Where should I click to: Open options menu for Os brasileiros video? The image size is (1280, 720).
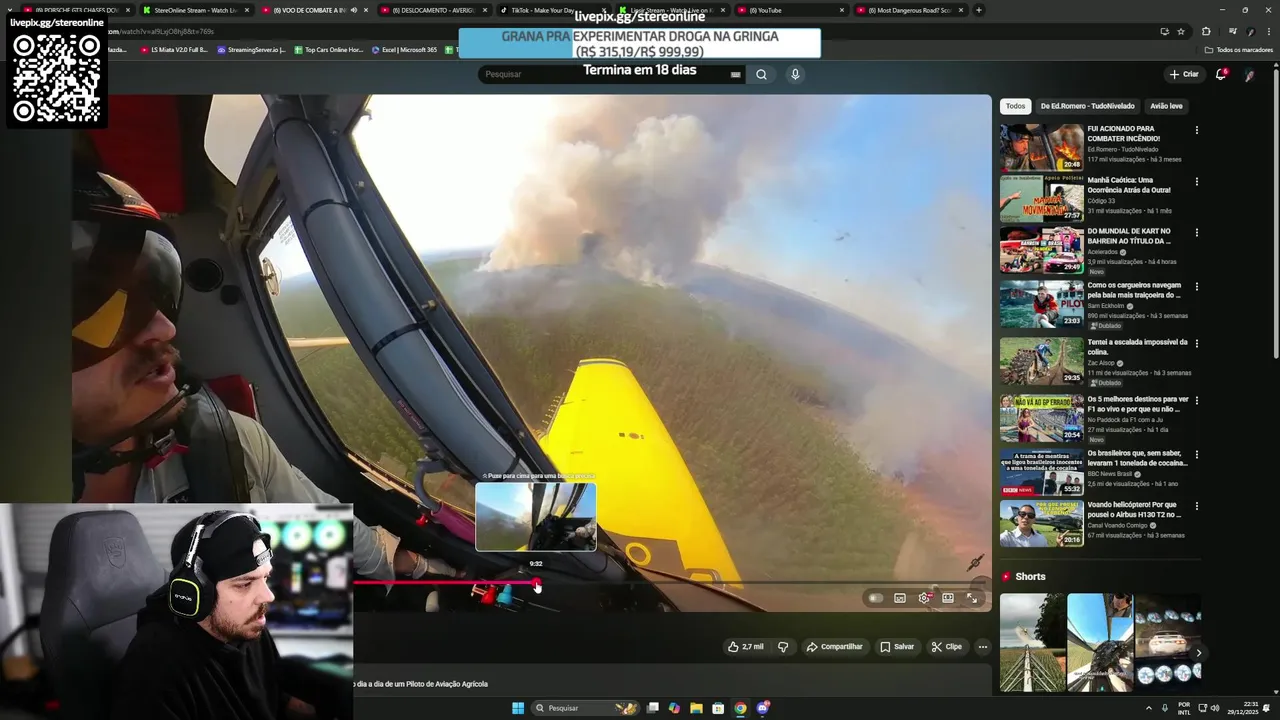click(1196, 454)
